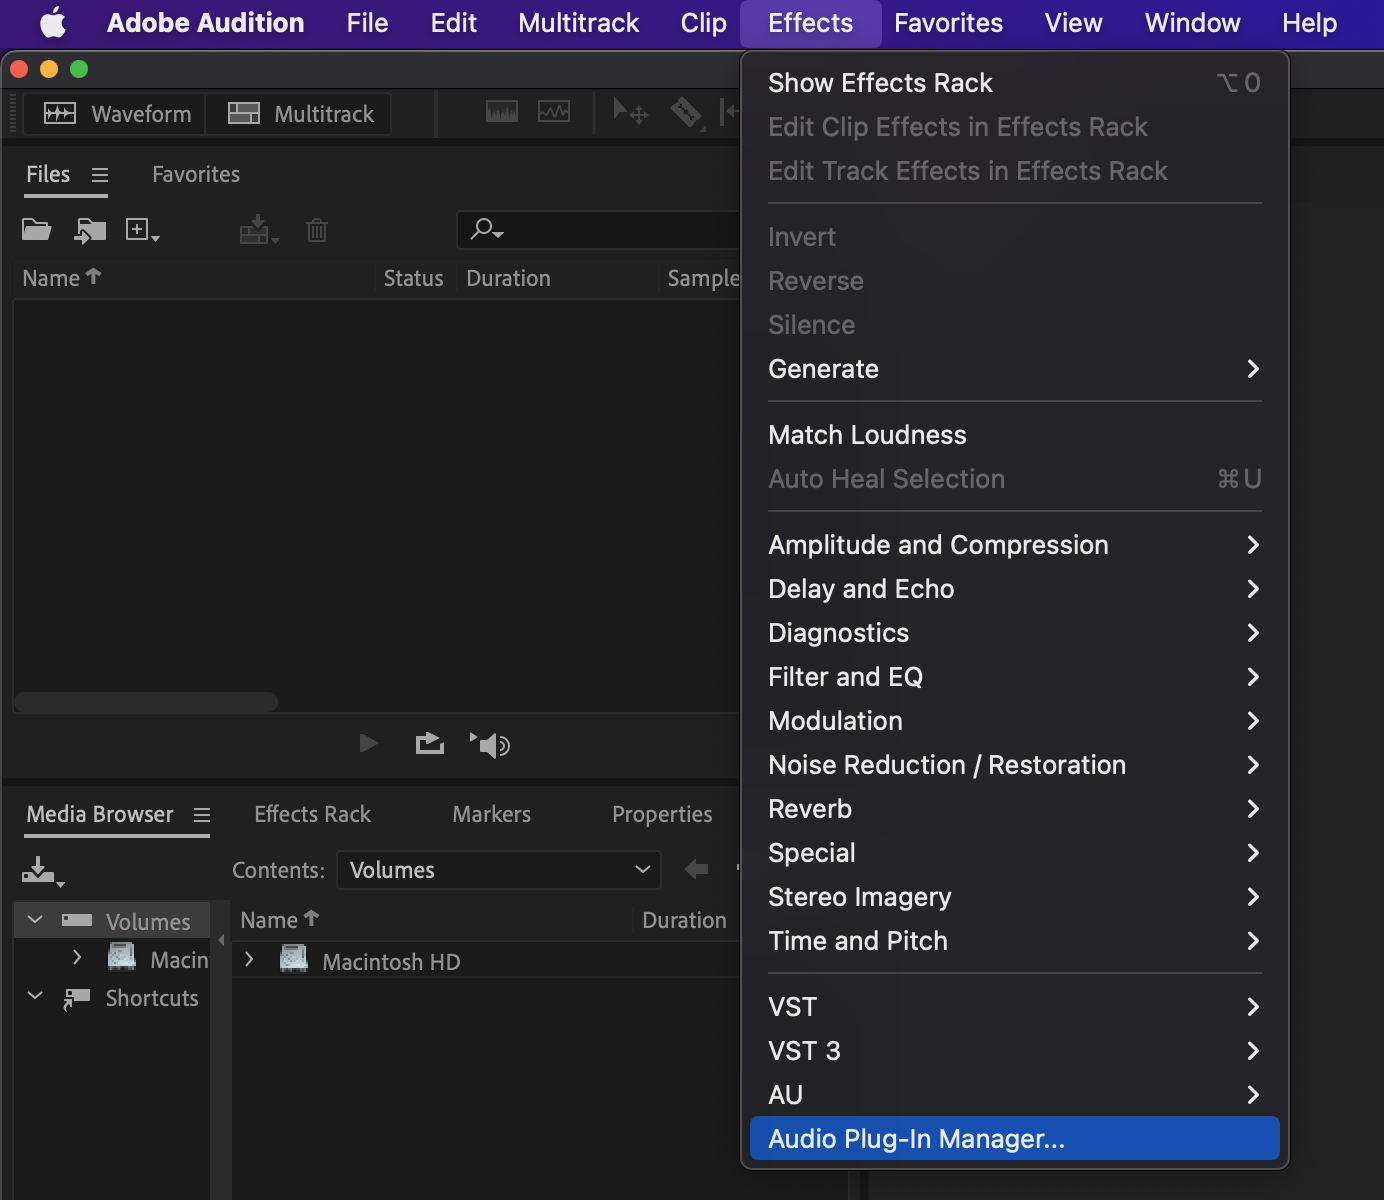Switch to the Favorites panel tab
The image size is (1384, 1200).
pos(196,174)
